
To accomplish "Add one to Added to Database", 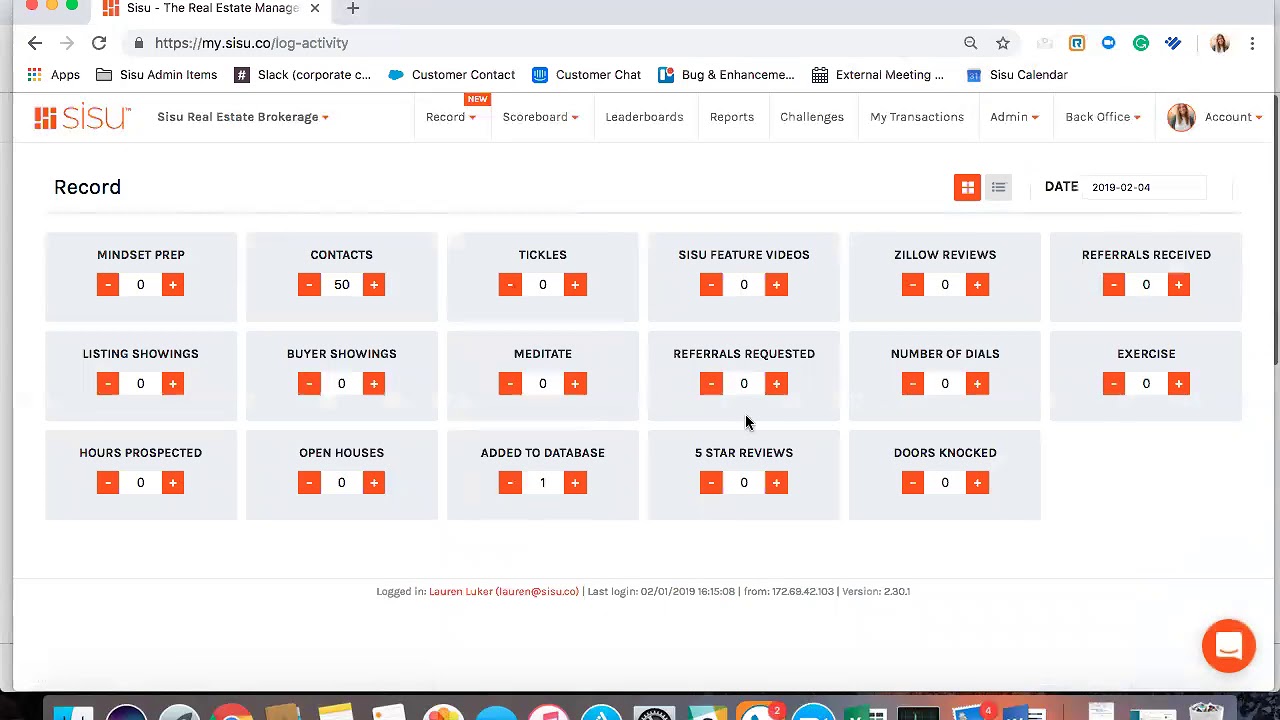I will (x=575, y=483).
